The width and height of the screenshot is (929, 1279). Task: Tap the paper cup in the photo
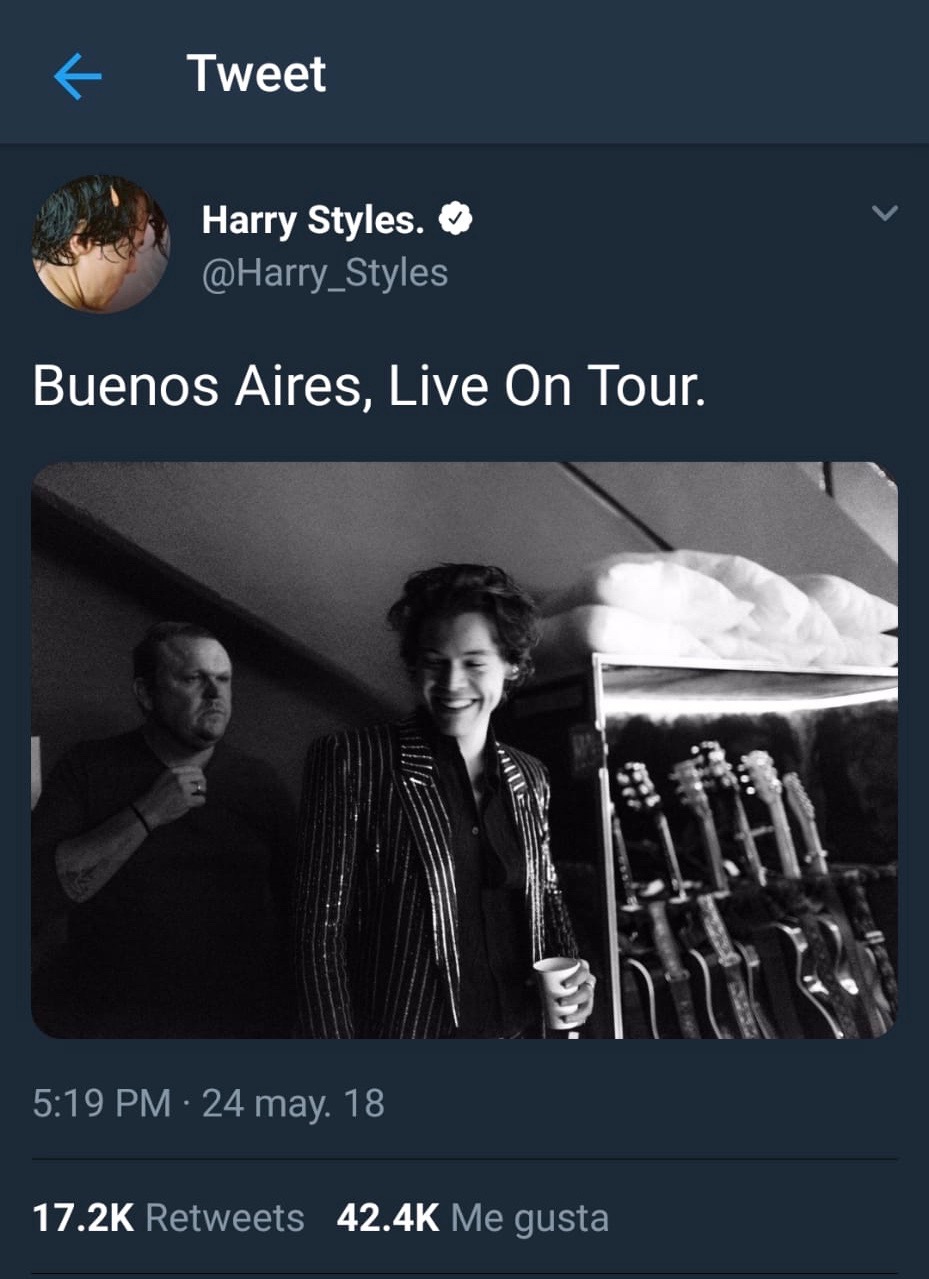[556, 992]
